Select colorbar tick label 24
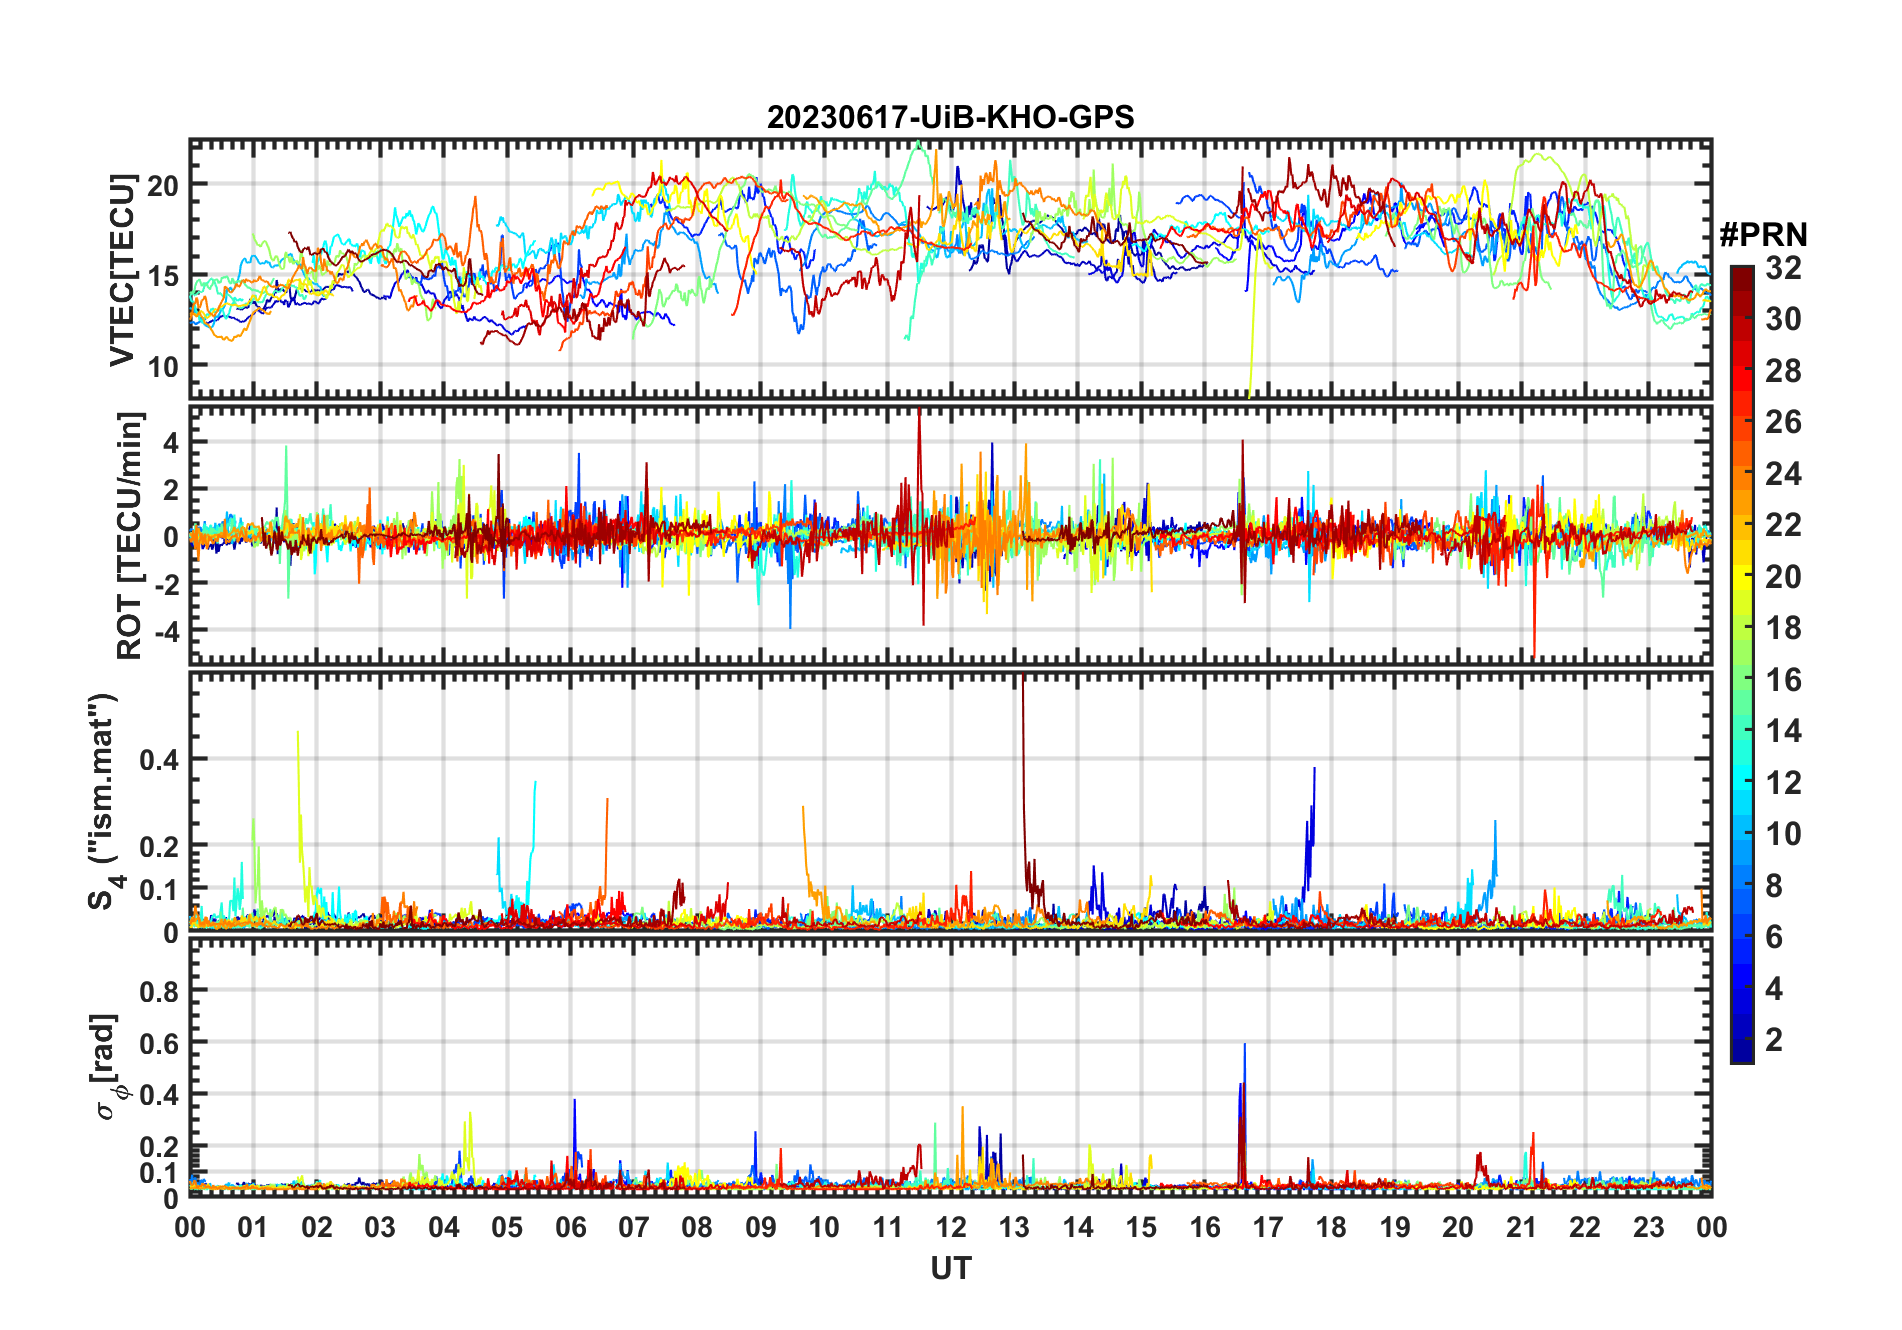The width and height of the screenshot is (1902, 1330). pyautogui.click(x=1783, y=474)
